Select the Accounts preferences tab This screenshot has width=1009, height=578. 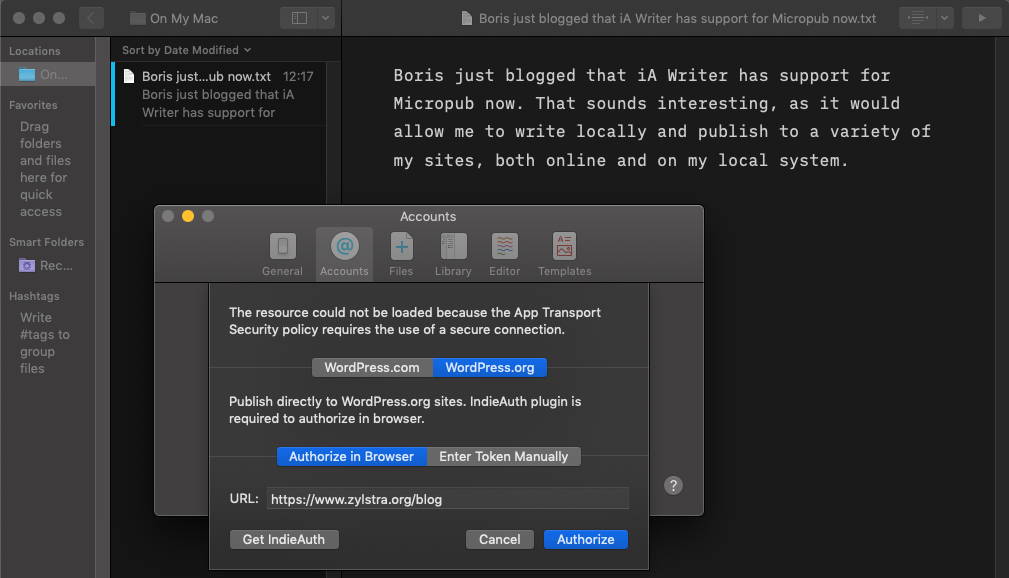point(344,255)
